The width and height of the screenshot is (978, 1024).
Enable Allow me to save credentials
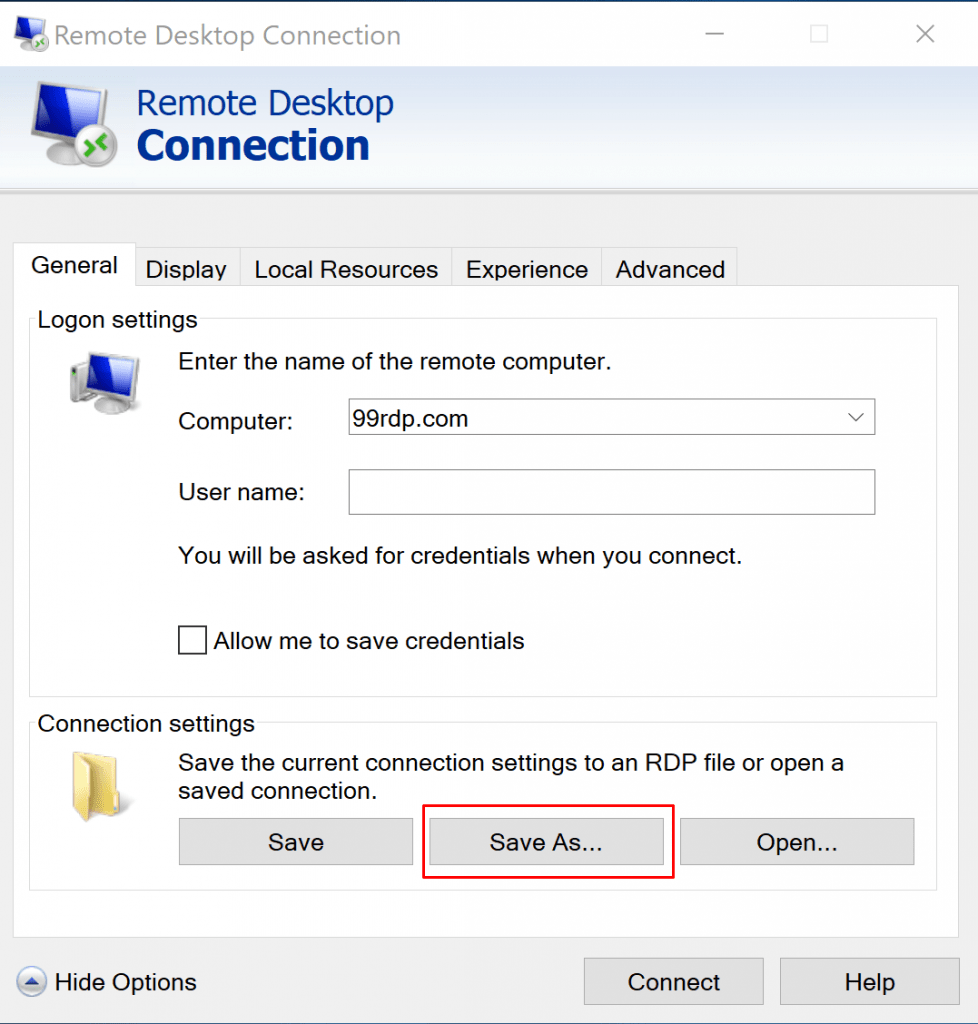point(193,640)
